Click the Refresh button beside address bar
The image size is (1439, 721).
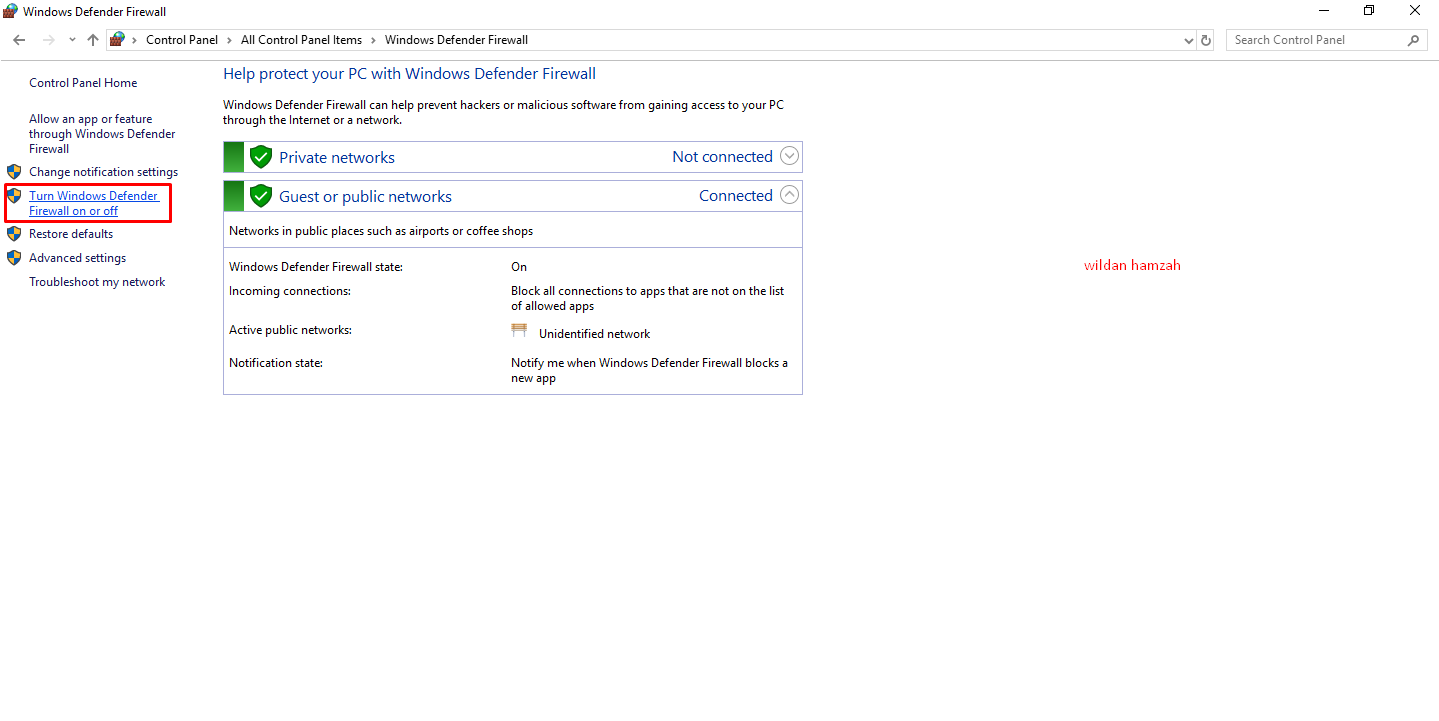point(1206,40)
